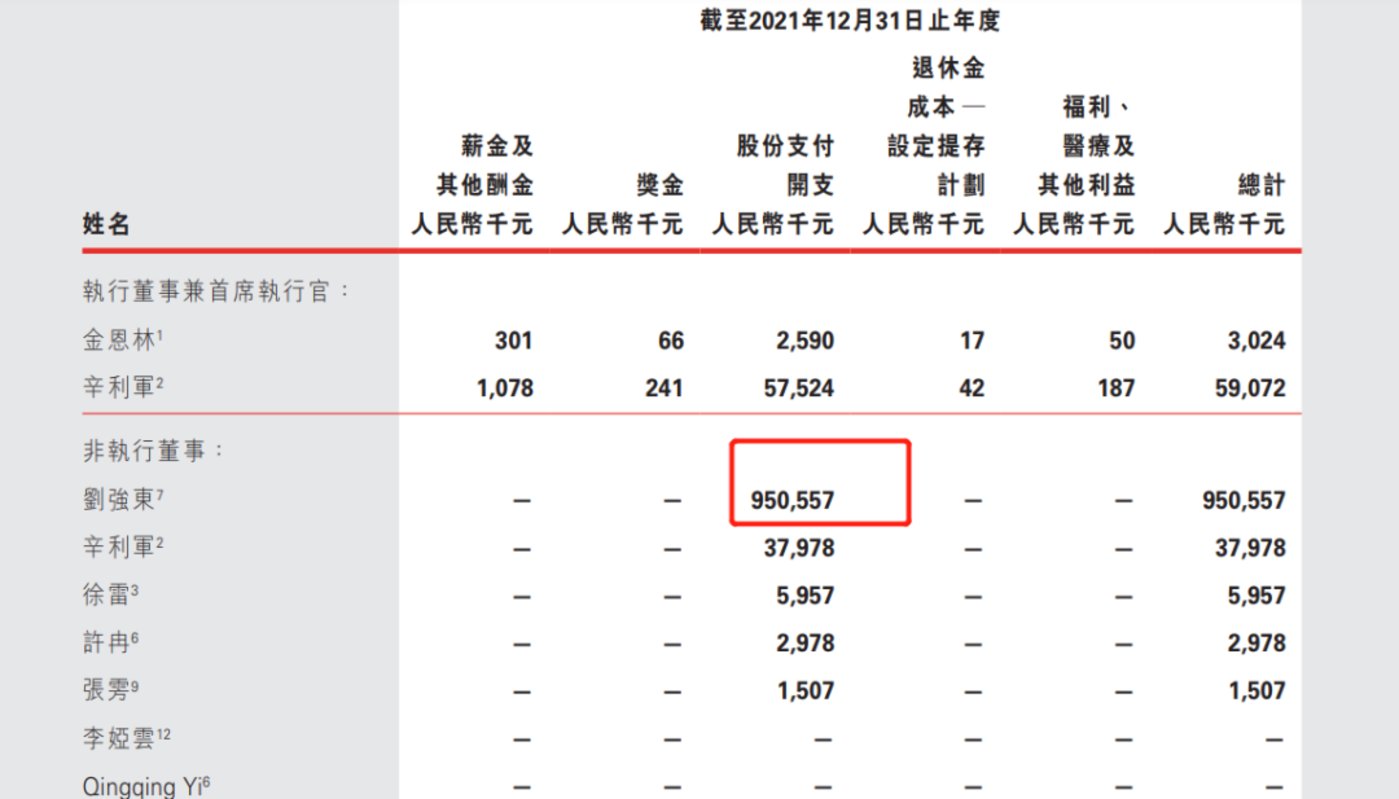Select the share payment value 57,524

pyautogui.click(x=798, y=388)
